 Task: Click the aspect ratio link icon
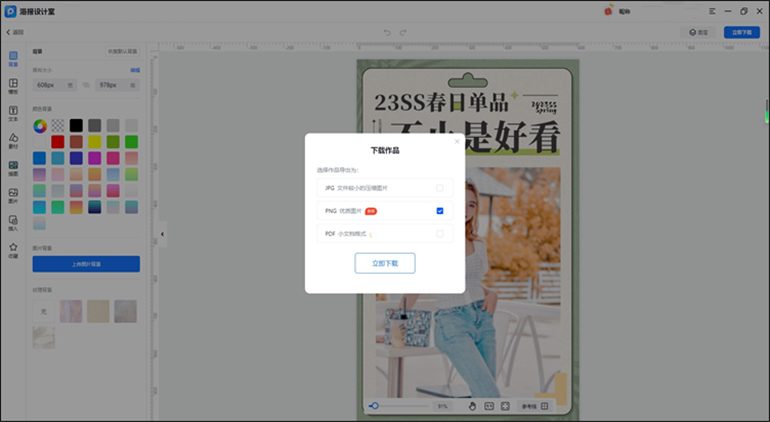(x=86, y=85)
